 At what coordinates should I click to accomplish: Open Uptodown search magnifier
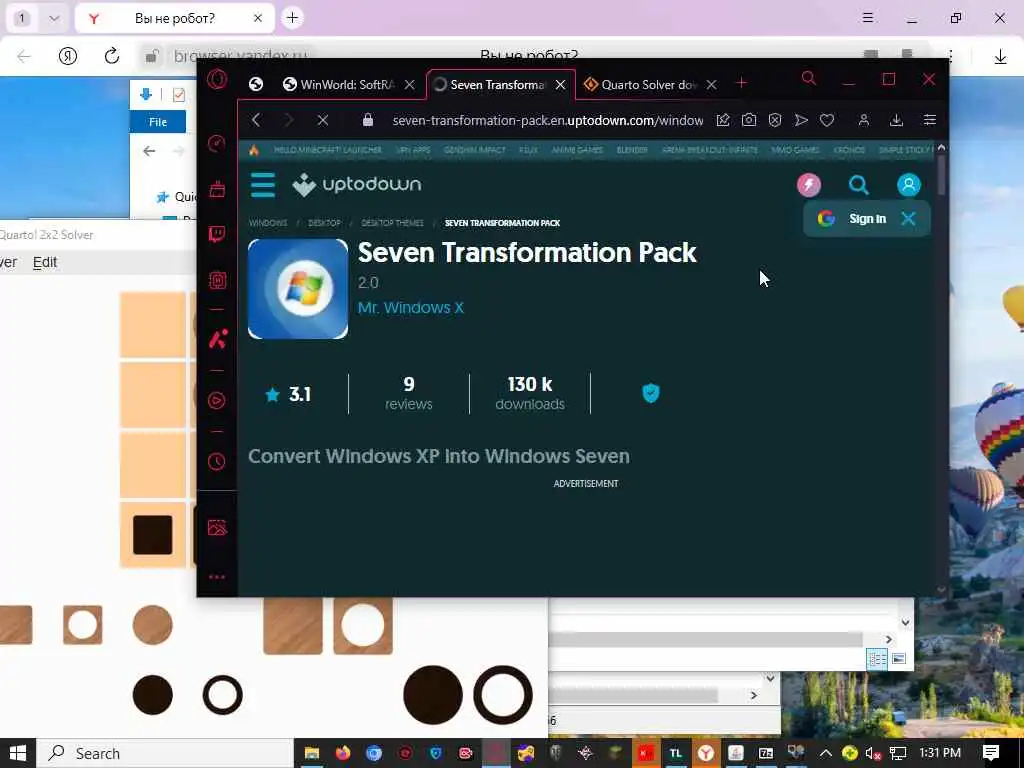(858, 185)
